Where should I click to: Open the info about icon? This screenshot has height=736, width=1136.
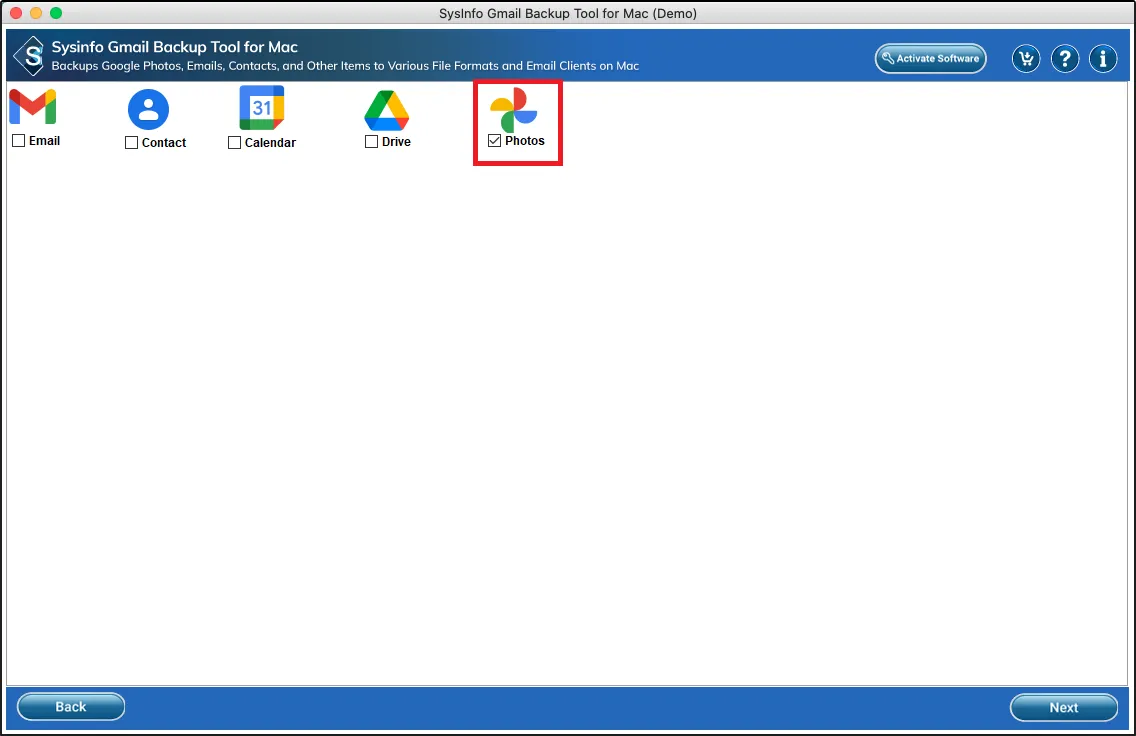[x=1103, y=59]
